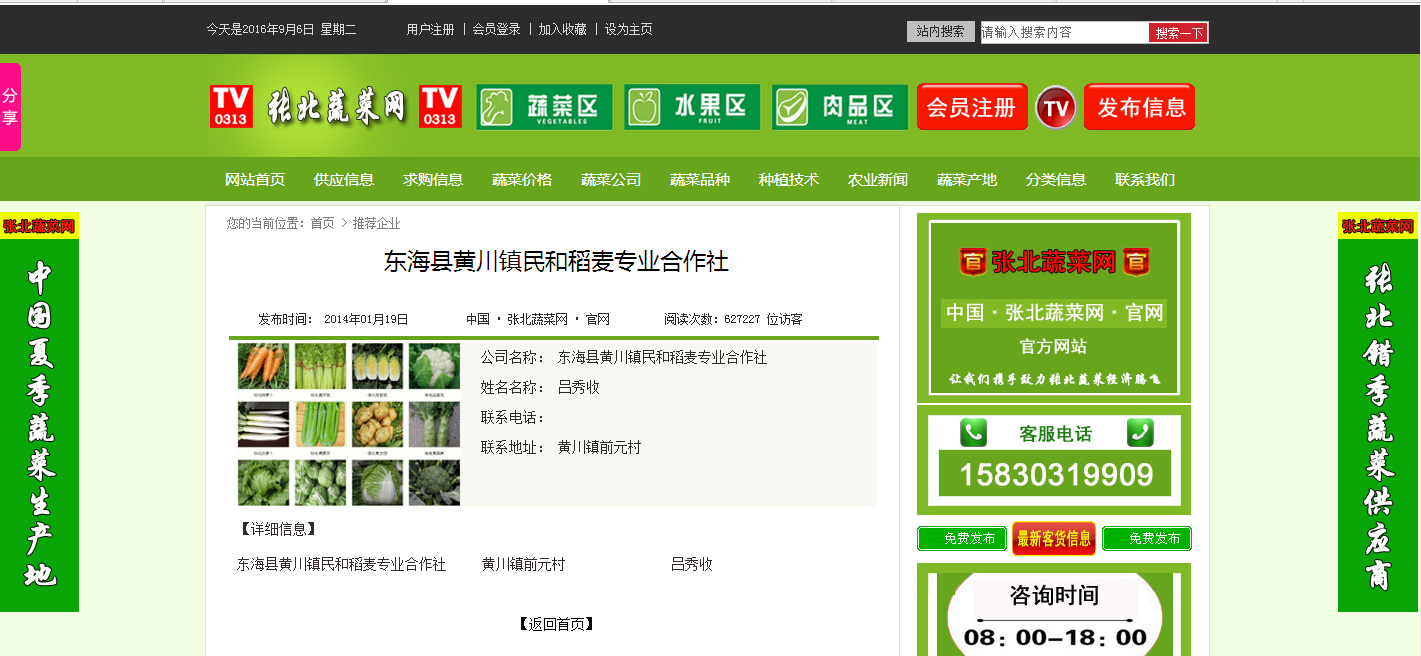Image resolution: width=1421 pixels, height=656 pixels.
Task: Click the page title 东海县黄川镇民和稻麦专业合作社
Action: [x=556, y=262]
